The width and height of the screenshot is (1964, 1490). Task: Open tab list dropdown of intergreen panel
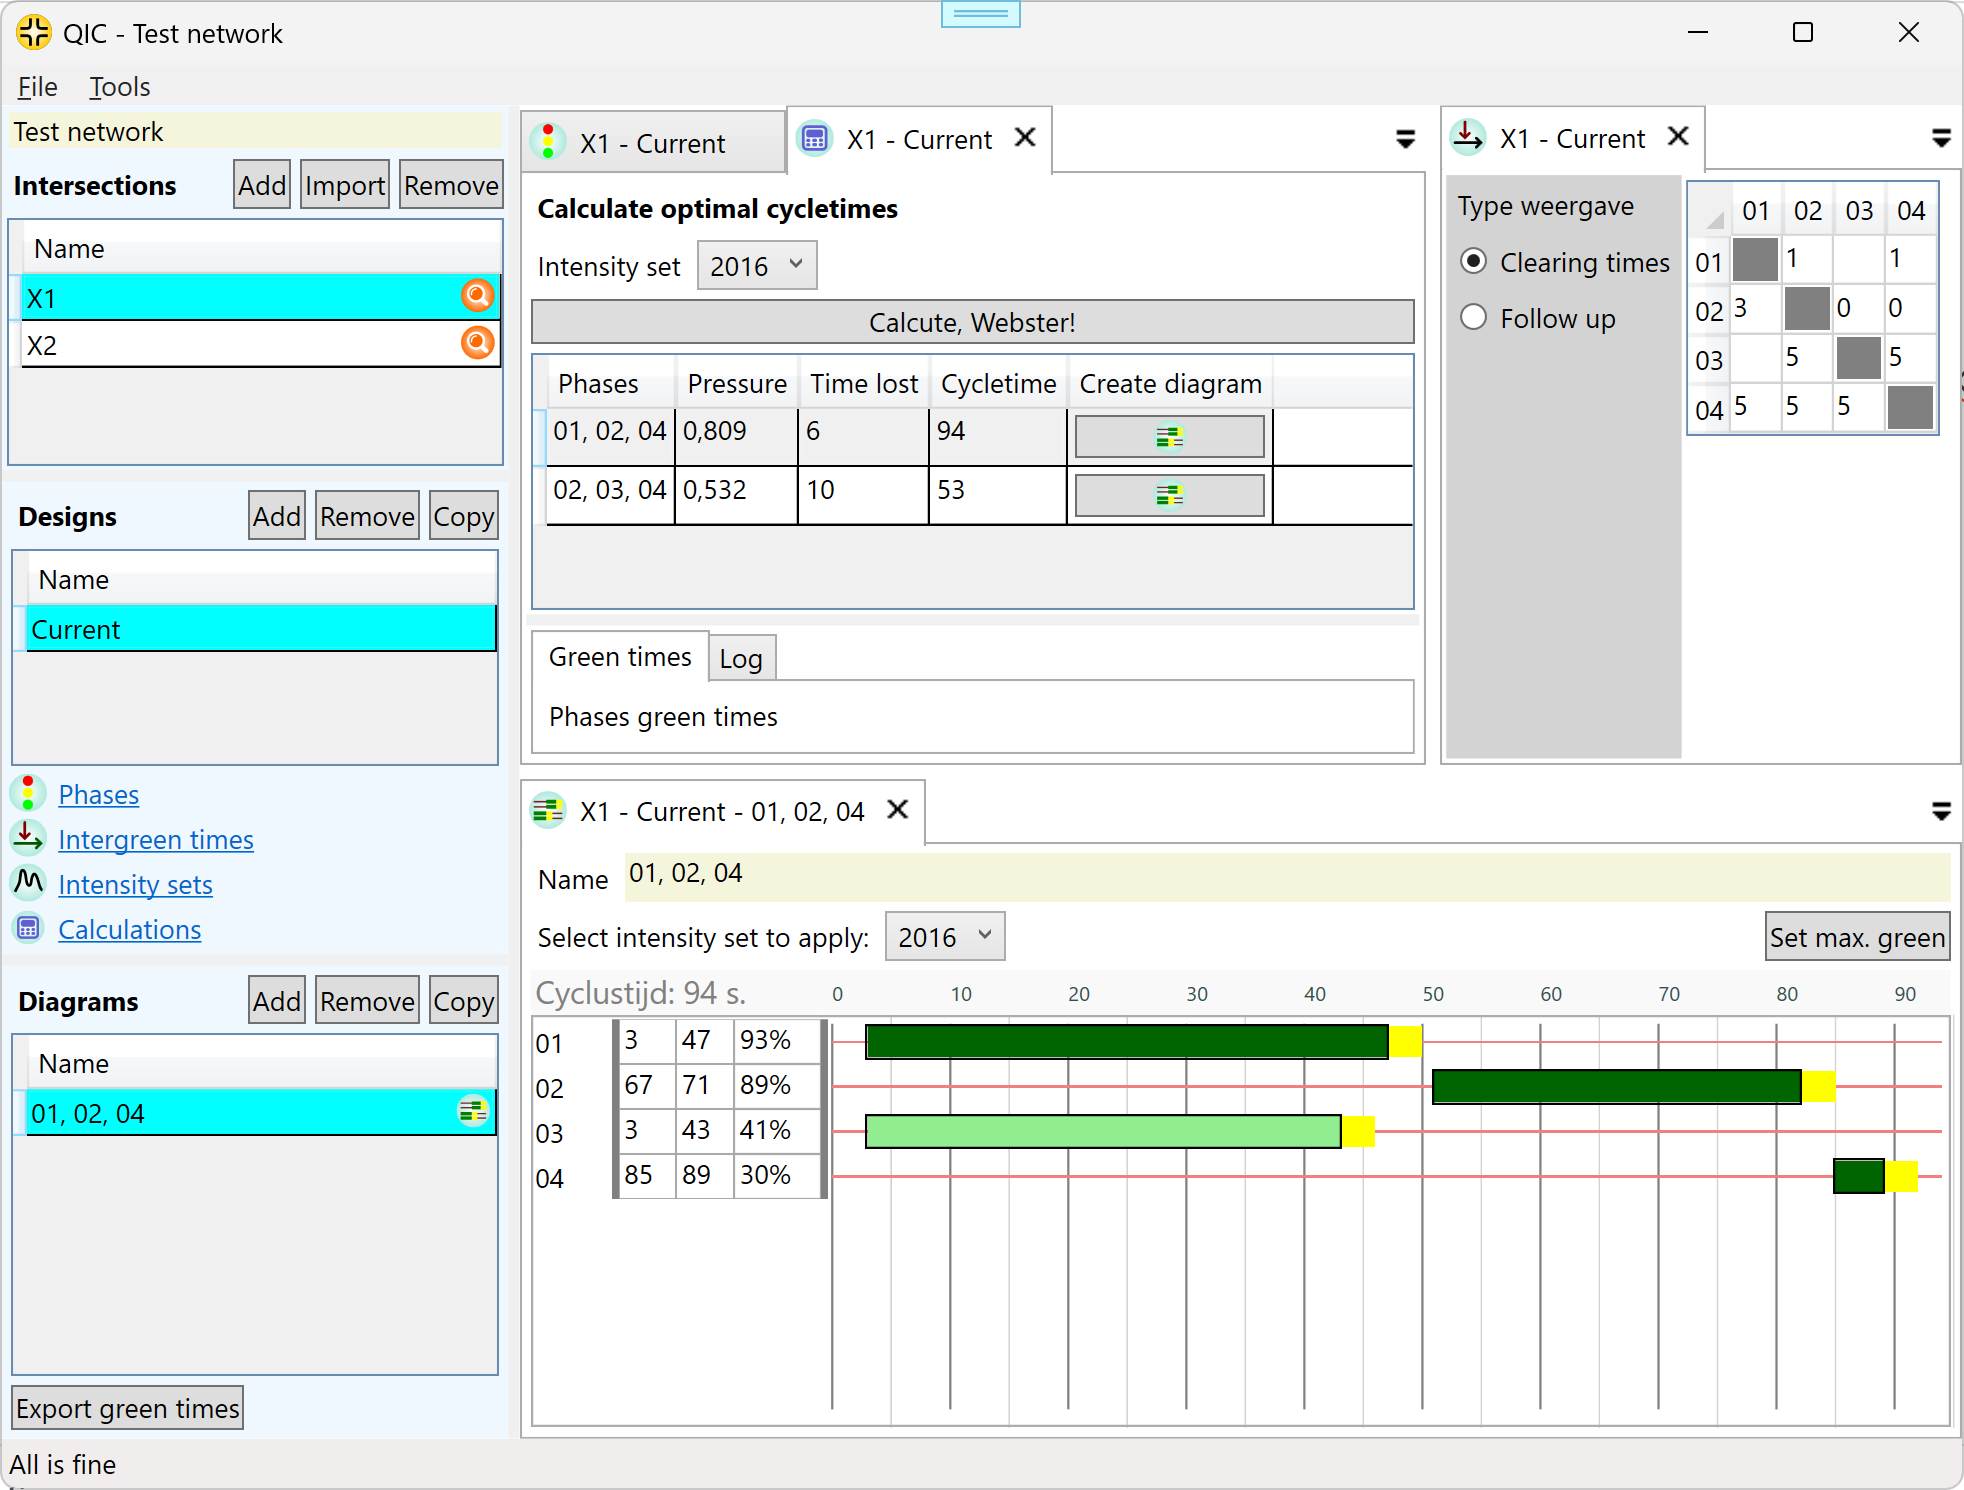1942,138
